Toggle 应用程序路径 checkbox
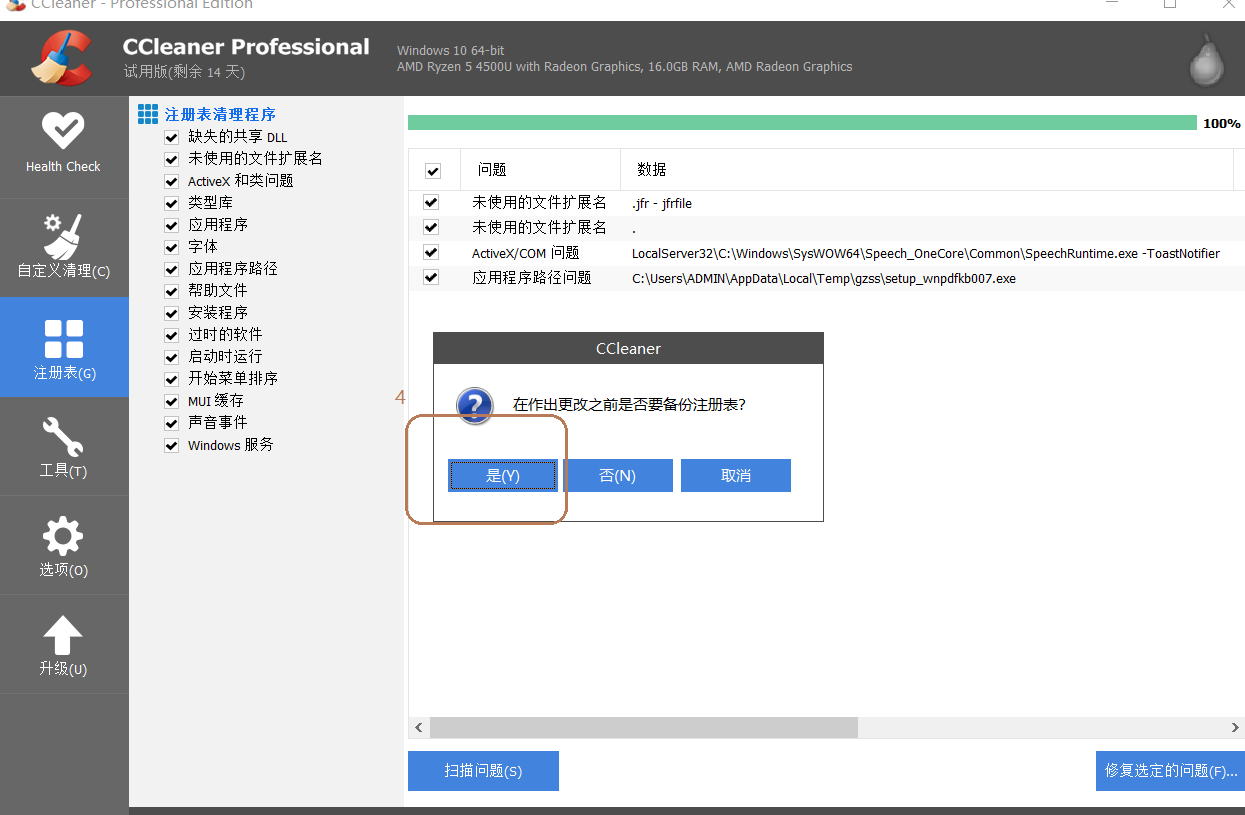1245x815 pixels. click(x=171, y=269)
